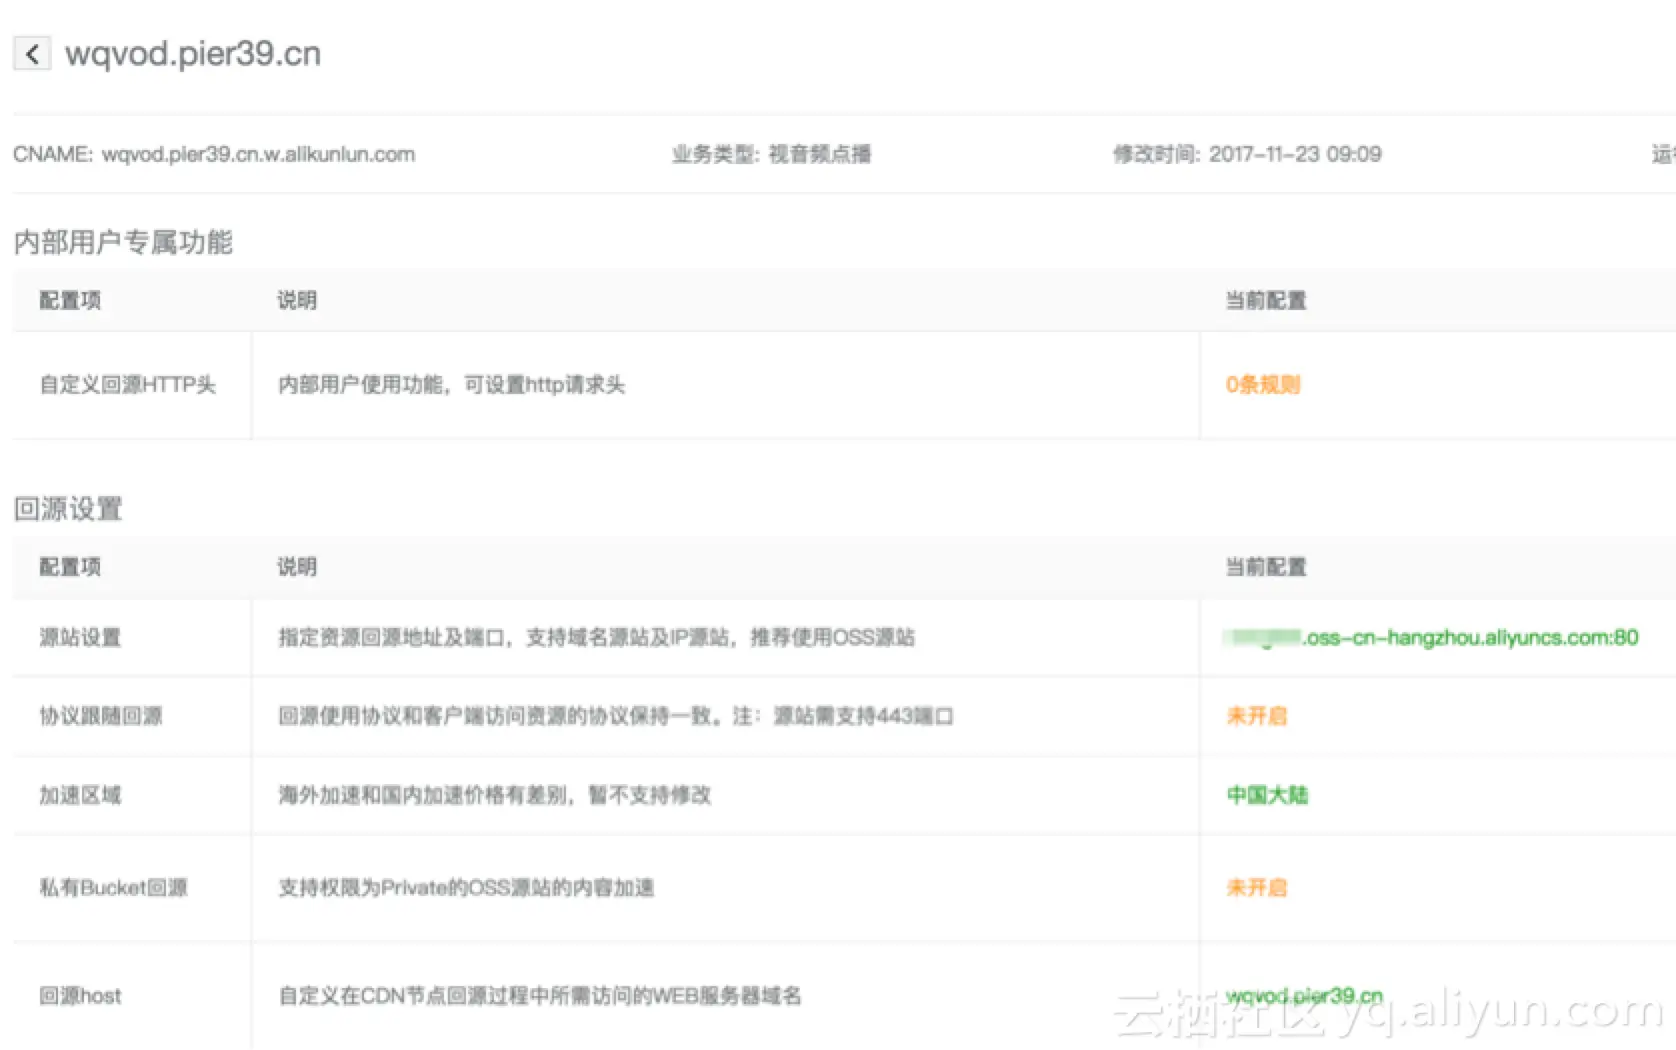Click the 中国大陆 region value
This screenshot has height=1050, width=1676.
1267,795
